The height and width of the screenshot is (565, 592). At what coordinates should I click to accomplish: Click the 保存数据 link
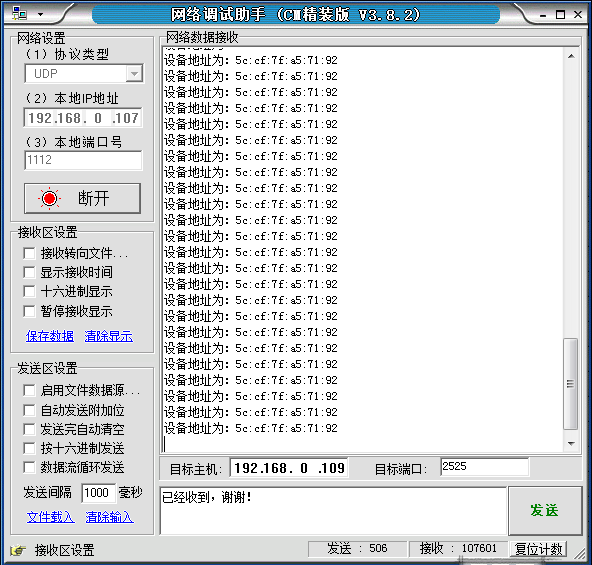50,336
